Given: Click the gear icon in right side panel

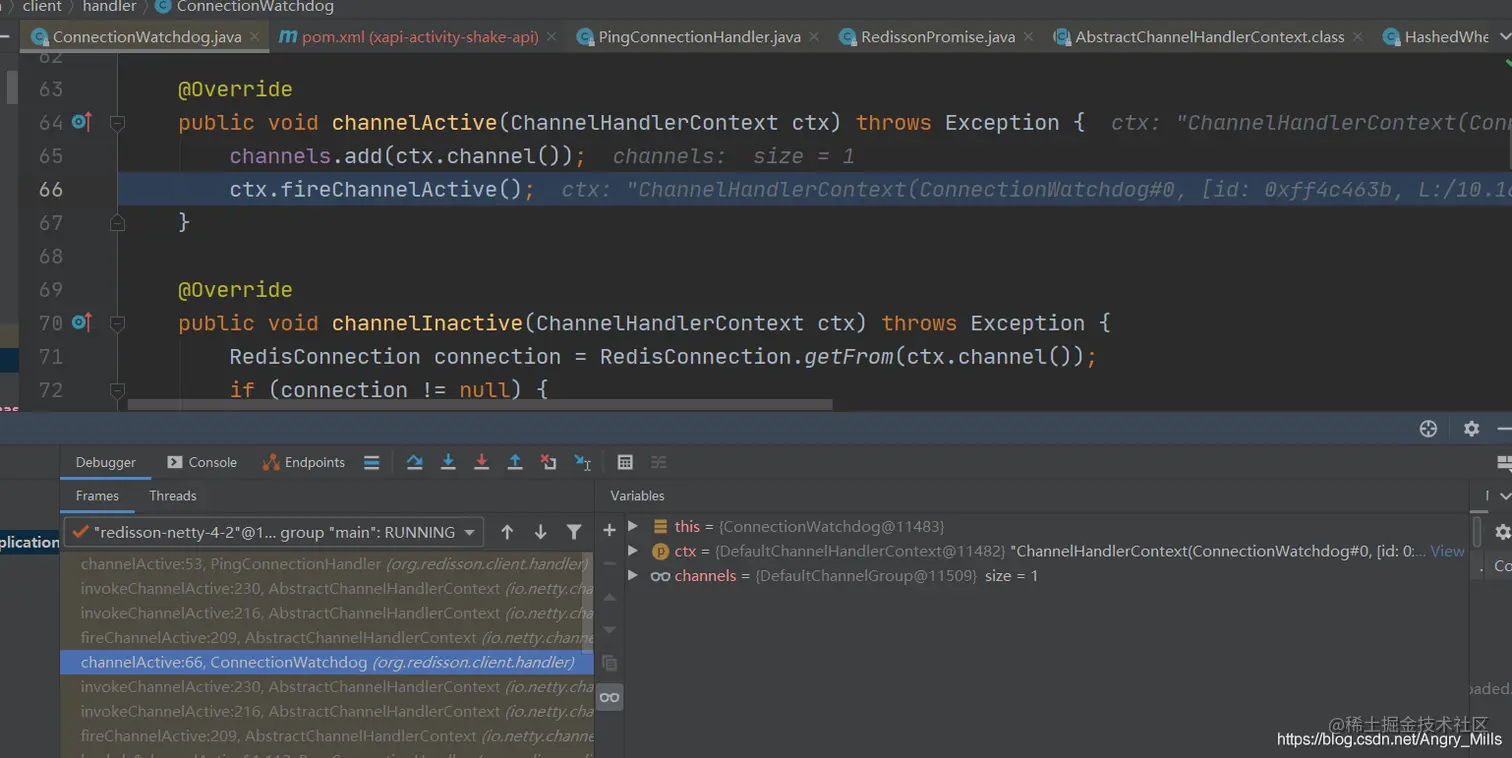Looking at the screenshot, I should pos(1502,532).
